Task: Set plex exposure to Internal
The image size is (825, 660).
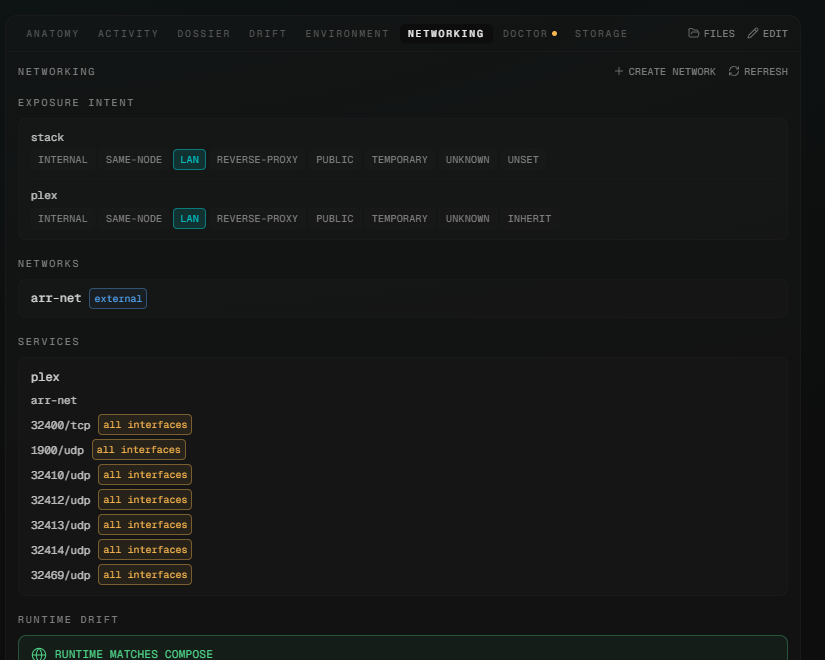Action: [63, 218]
